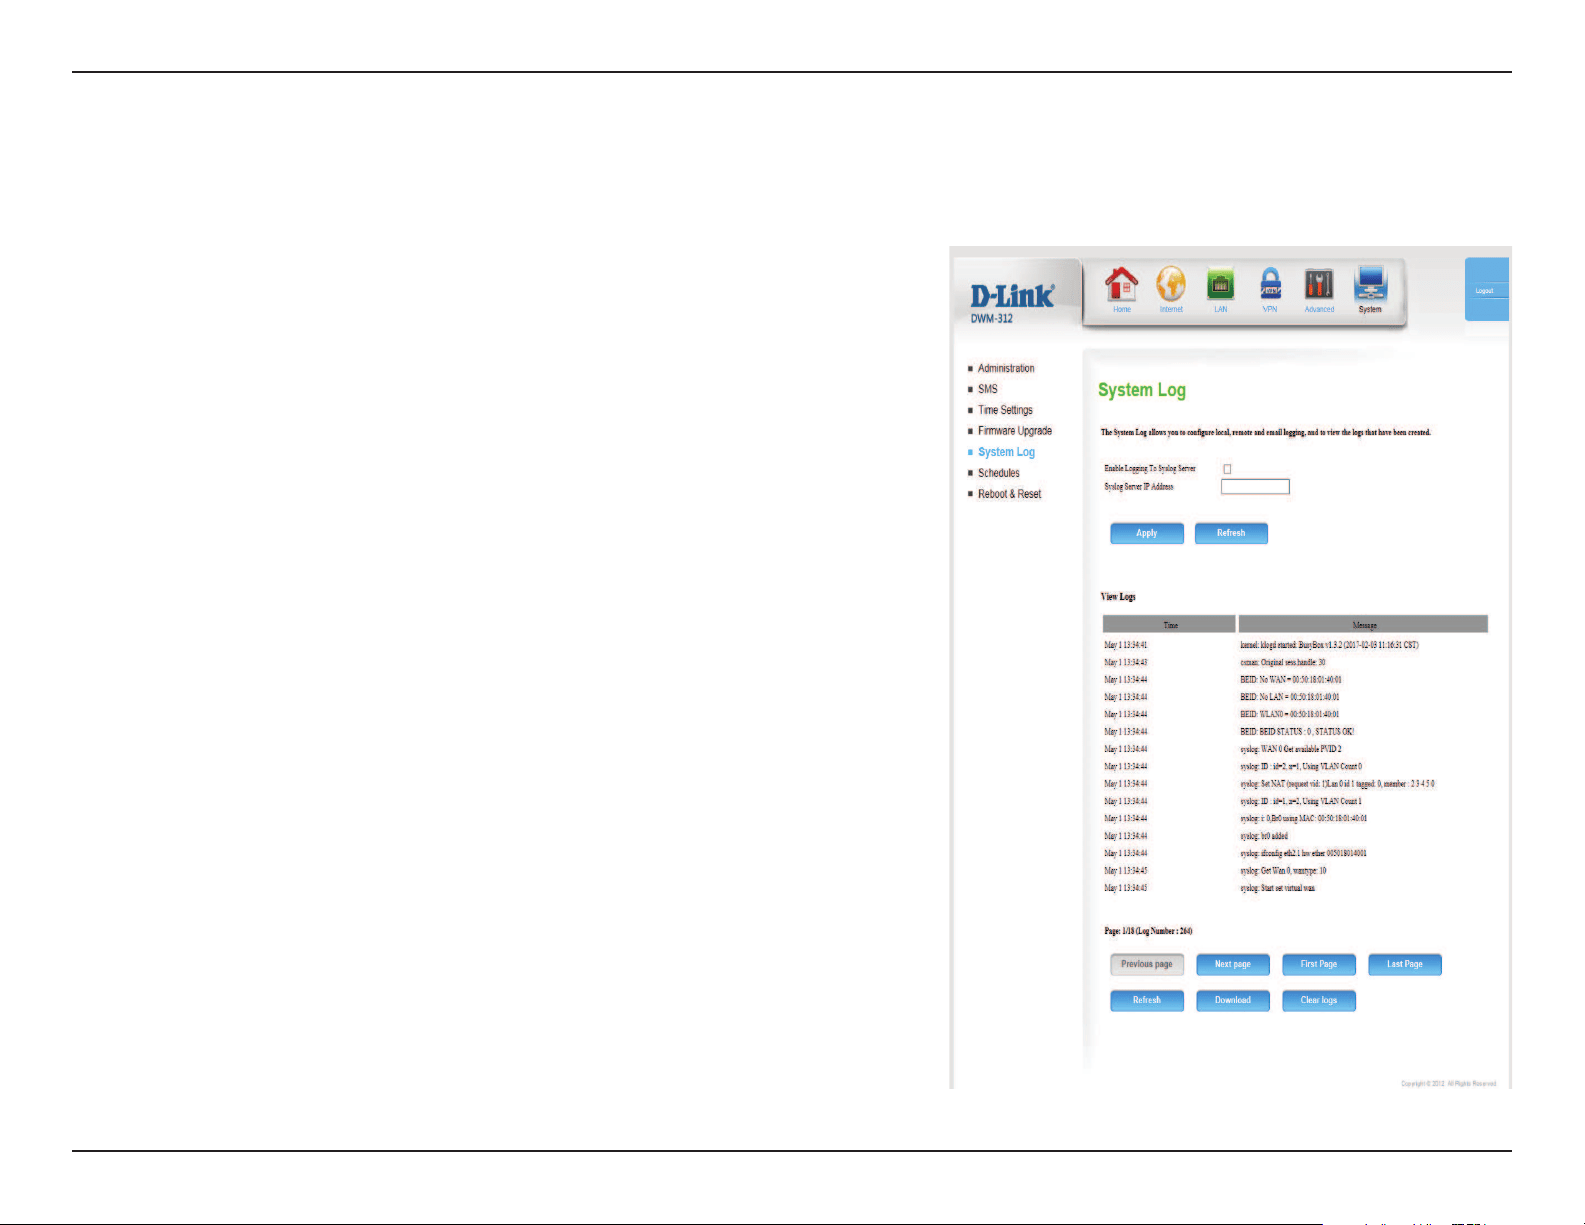Viewport: 1585px width, 1225px height.
Task: Select log entry 'BEID: No WAN'
Action: pyautogui.click(x=1291, y=679)
